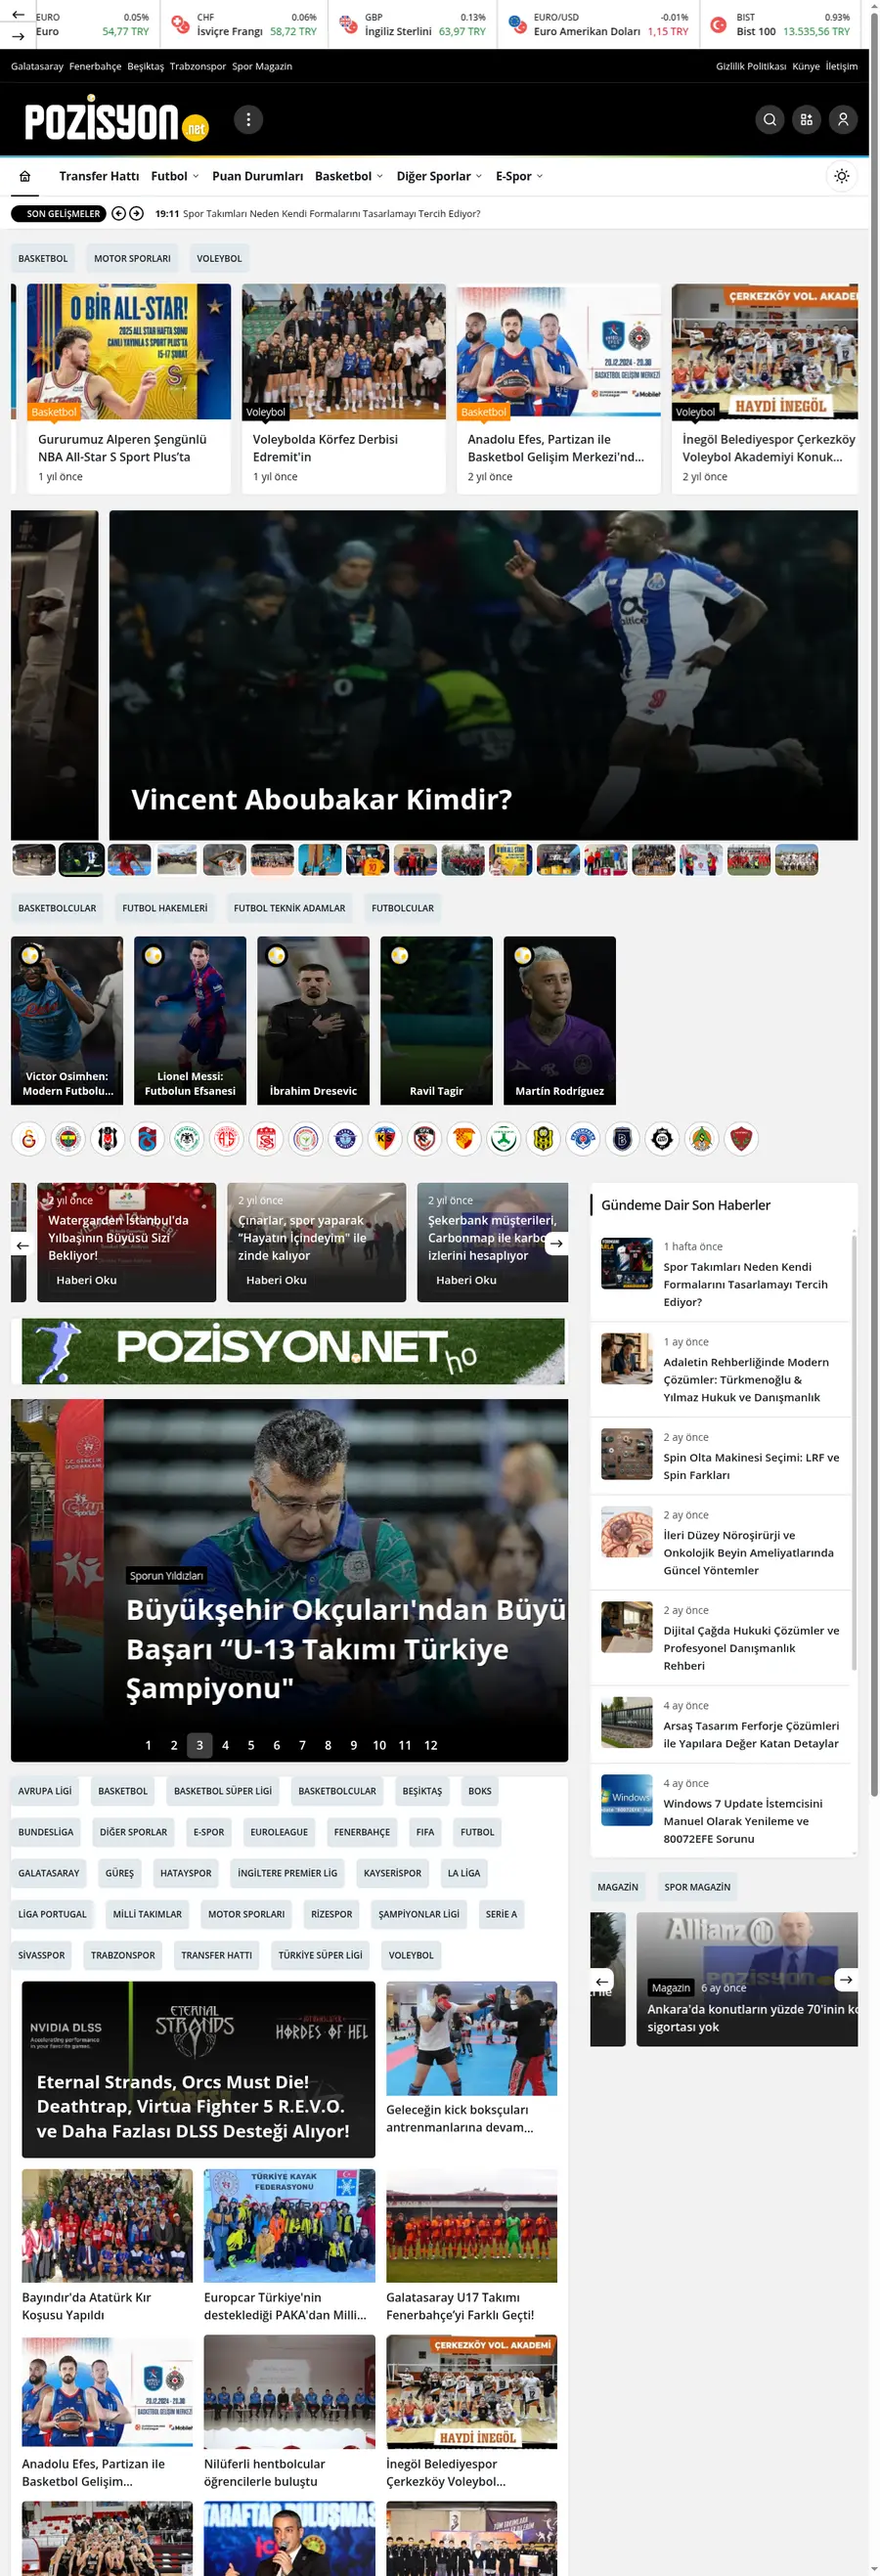Click the Gündeme Dair list scrollbar

[853, 1451]
